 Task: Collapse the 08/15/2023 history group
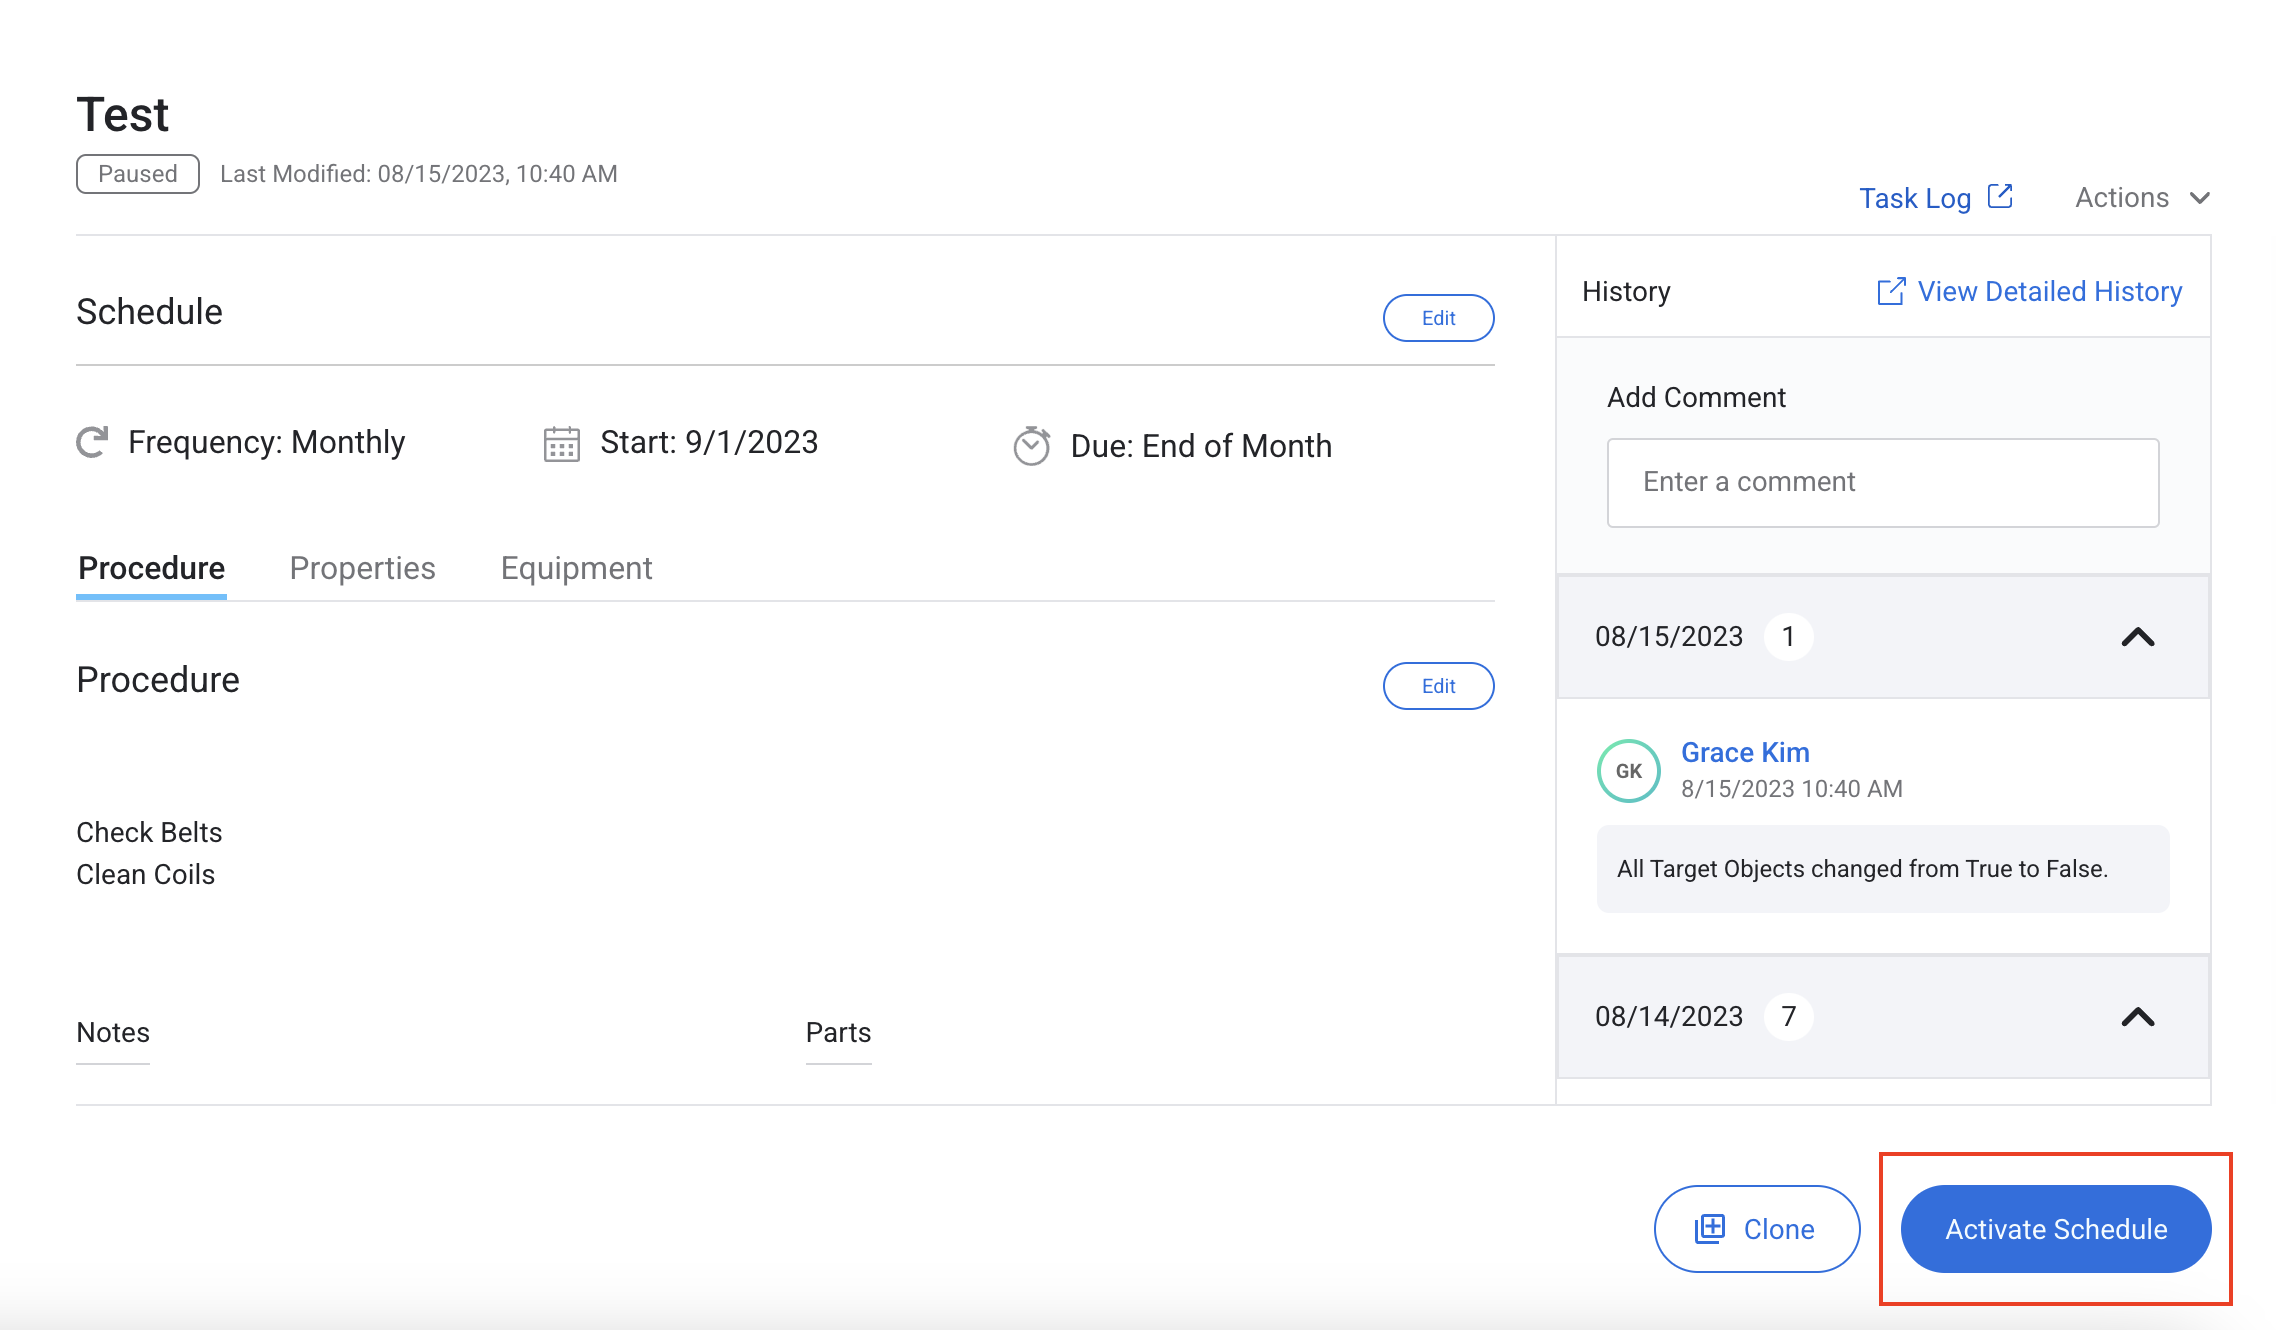2137,637
